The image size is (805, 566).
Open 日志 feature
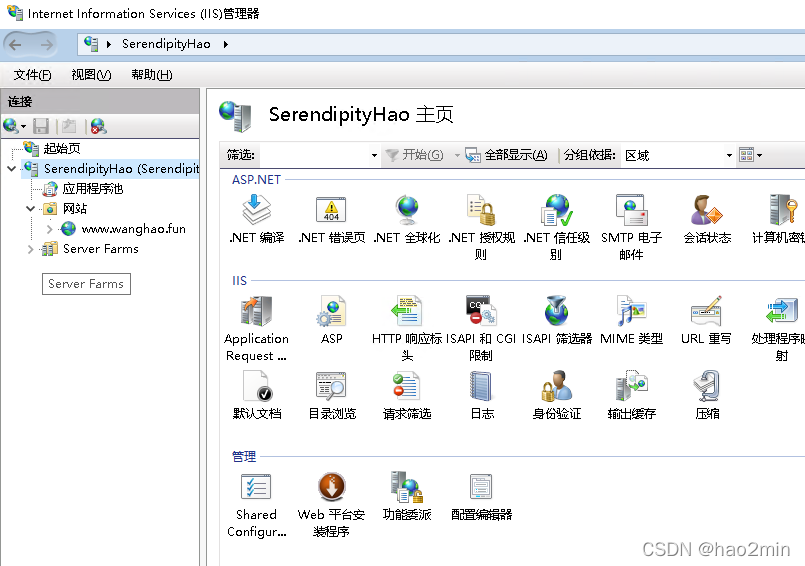[482, 395]
